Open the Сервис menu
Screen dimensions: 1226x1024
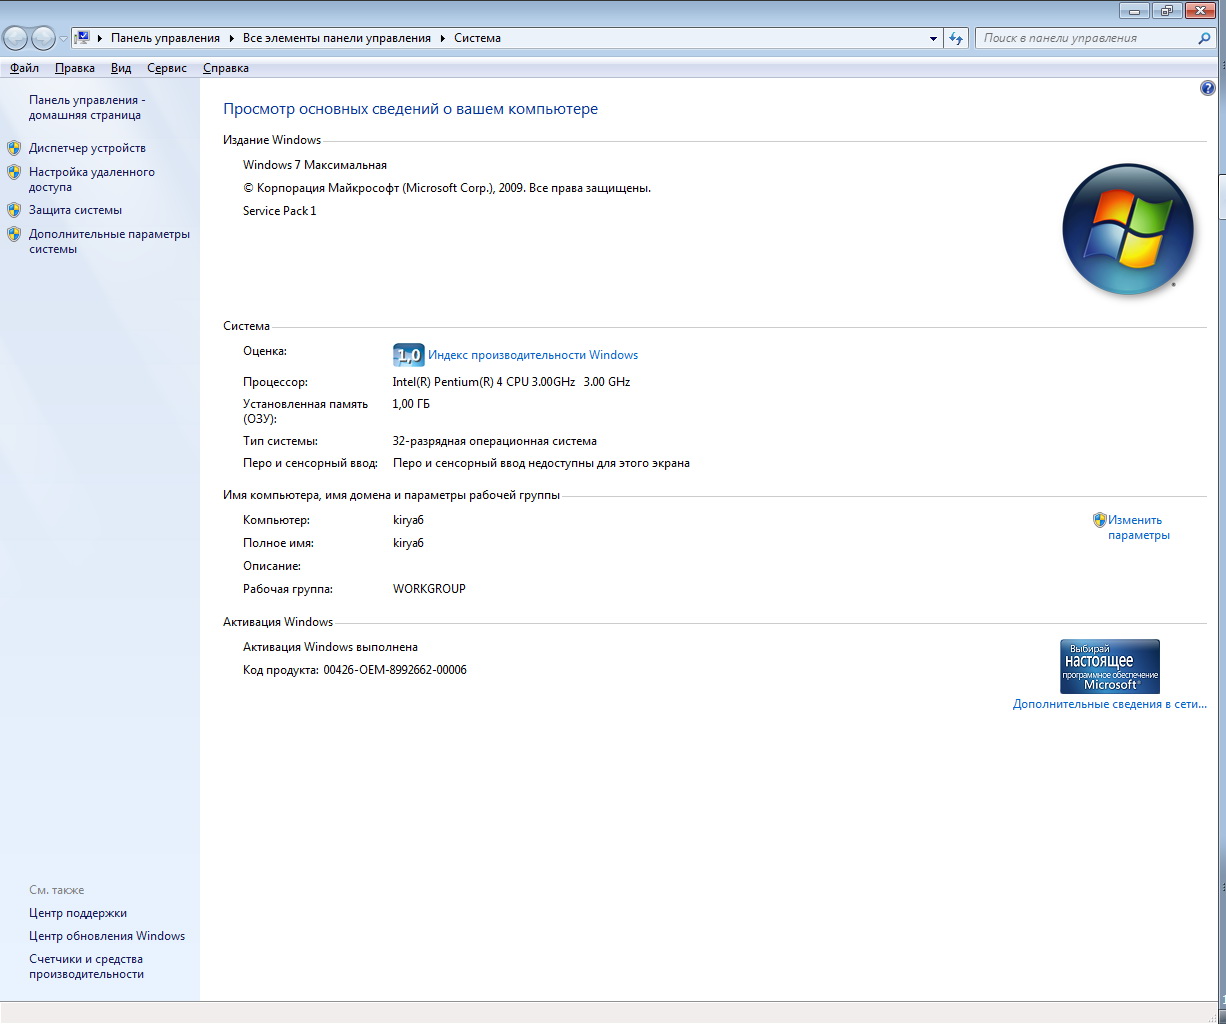click(167, 68)
